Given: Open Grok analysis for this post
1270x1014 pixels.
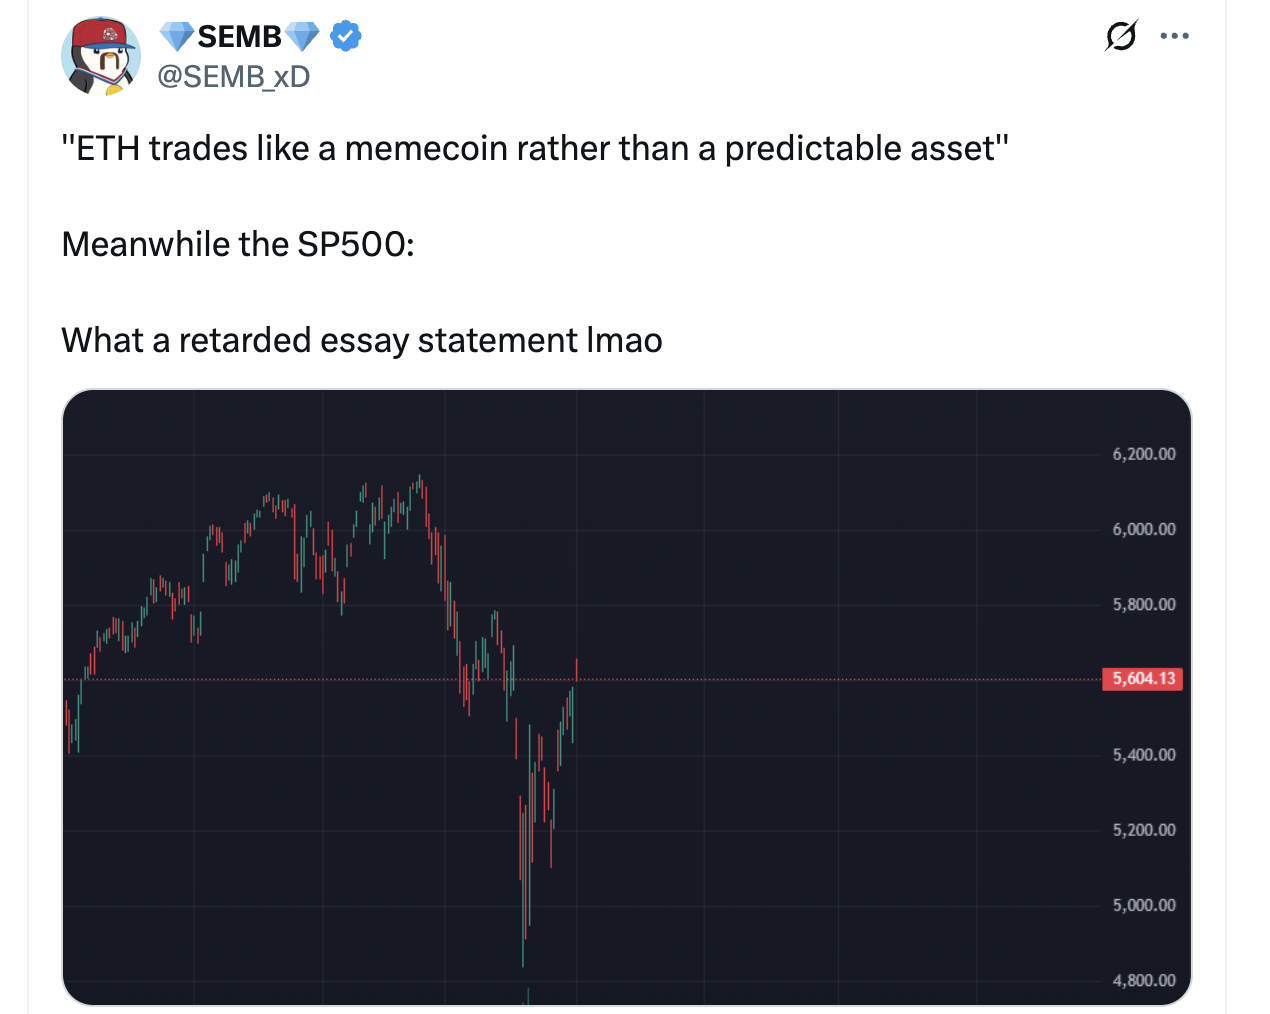Looking at the screenshot, I should click(x=1121, y=35).
